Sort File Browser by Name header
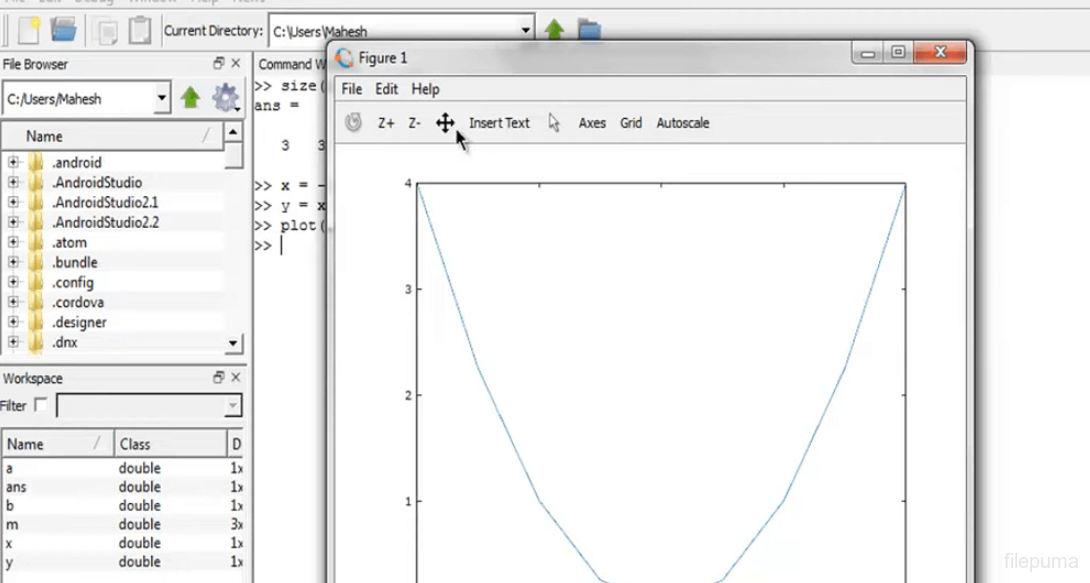Screen dimensions: 1090x583 pos(113,136)
